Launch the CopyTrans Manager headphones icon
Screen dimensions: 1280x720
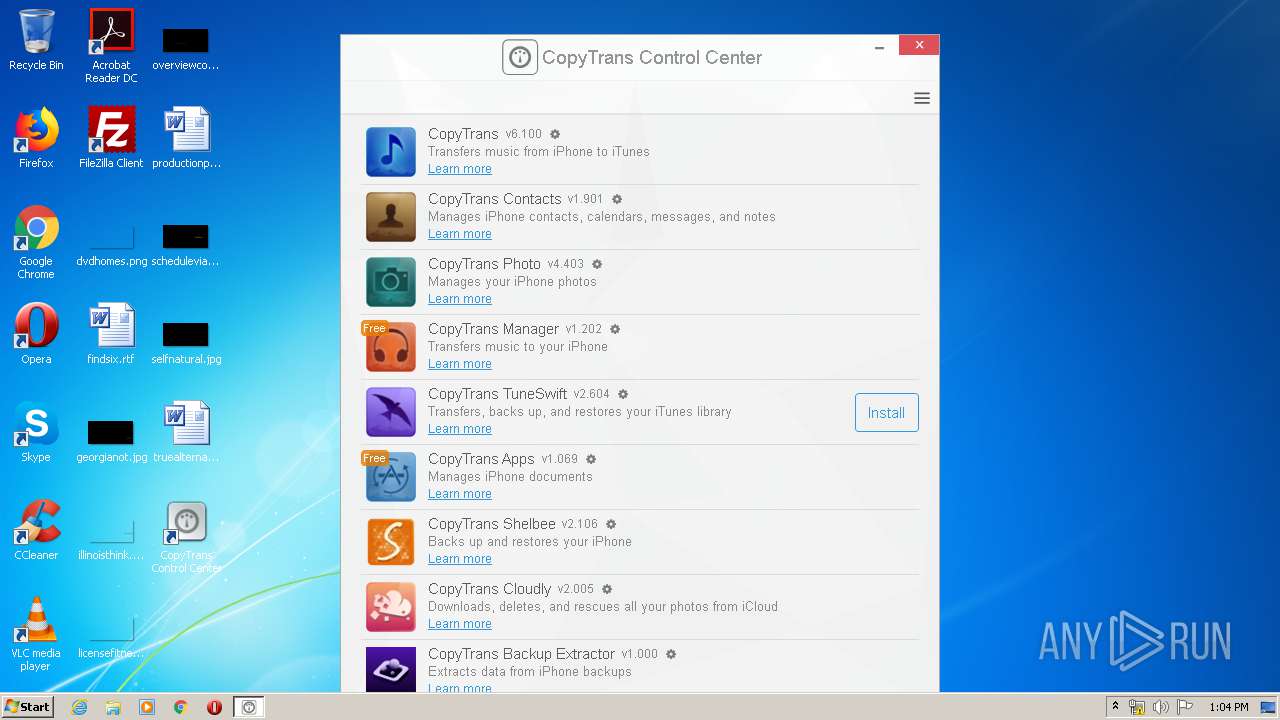pyautogui.click(x=391, y=347)
